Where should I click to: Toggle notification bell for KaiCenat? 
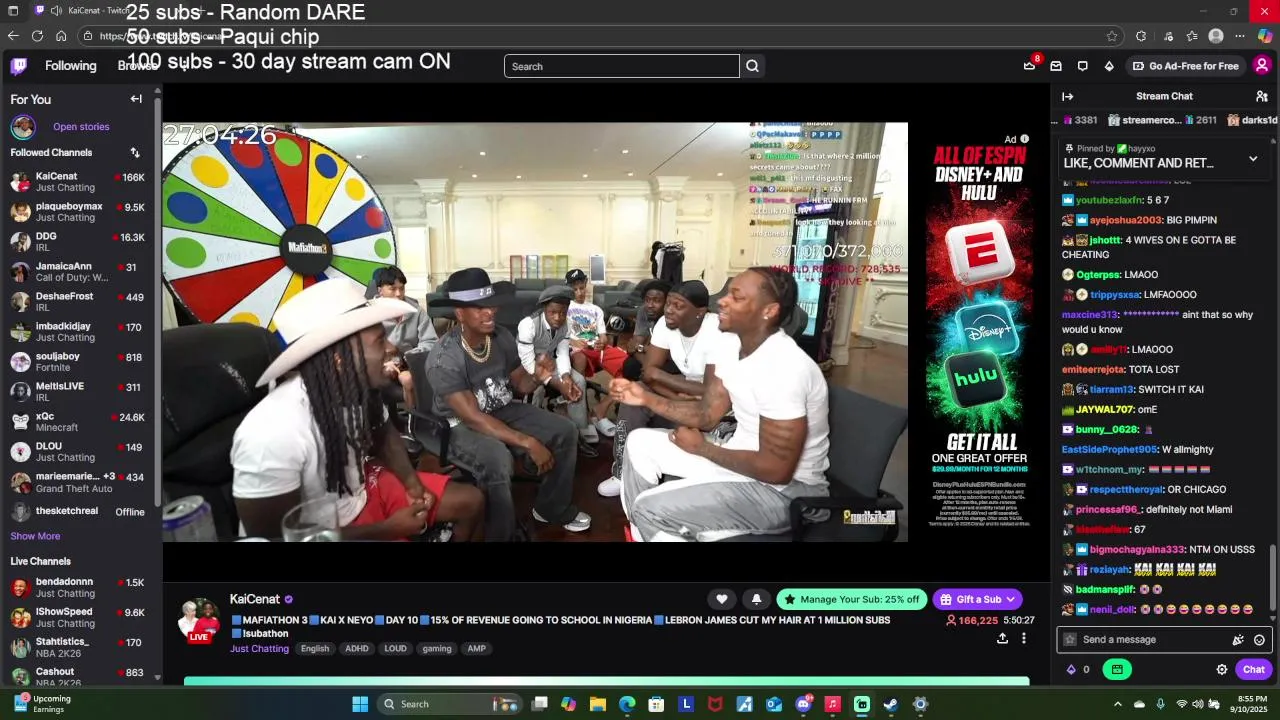click(756, 599)
